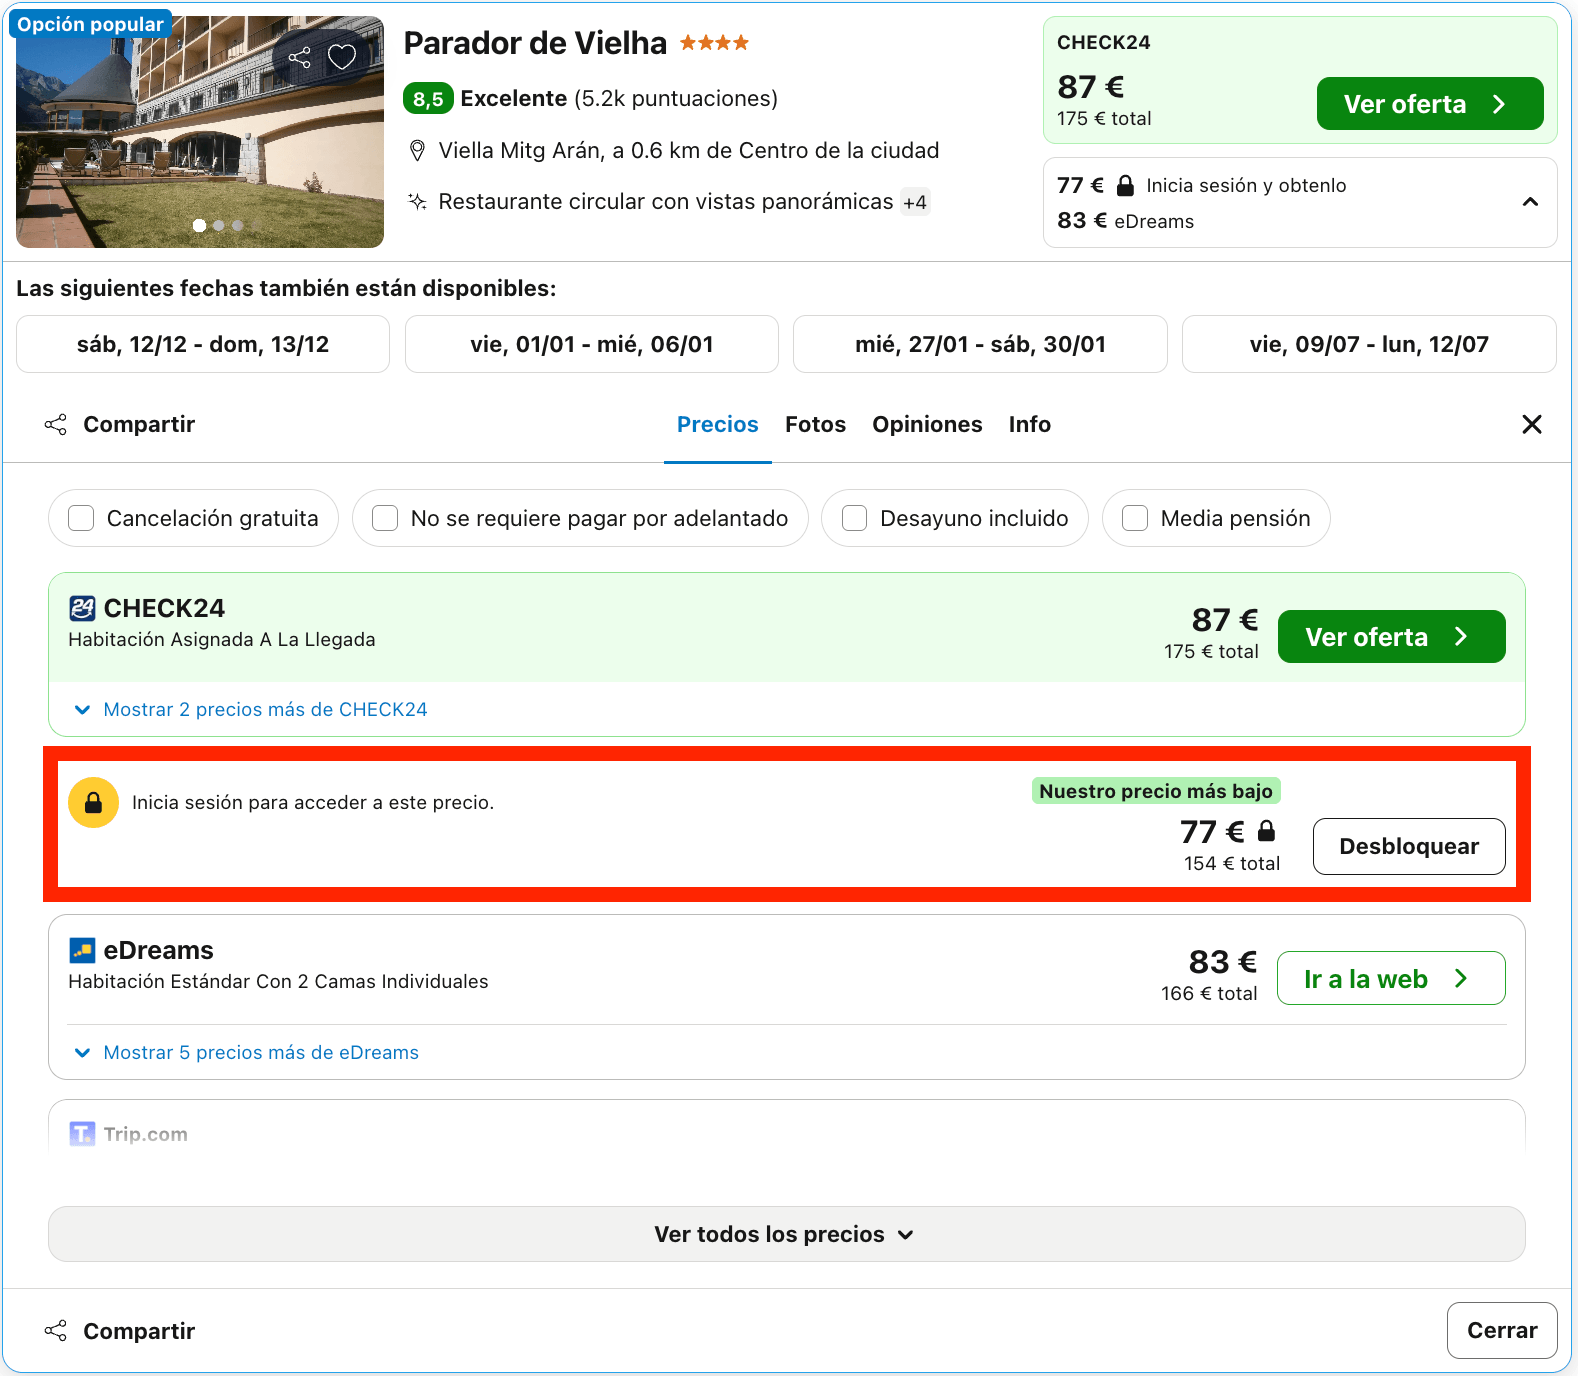The height and width of the screenshot is (1376, 1578).
Task: Click the CHECK24 logo icon in price list
Action: [82, 608]
